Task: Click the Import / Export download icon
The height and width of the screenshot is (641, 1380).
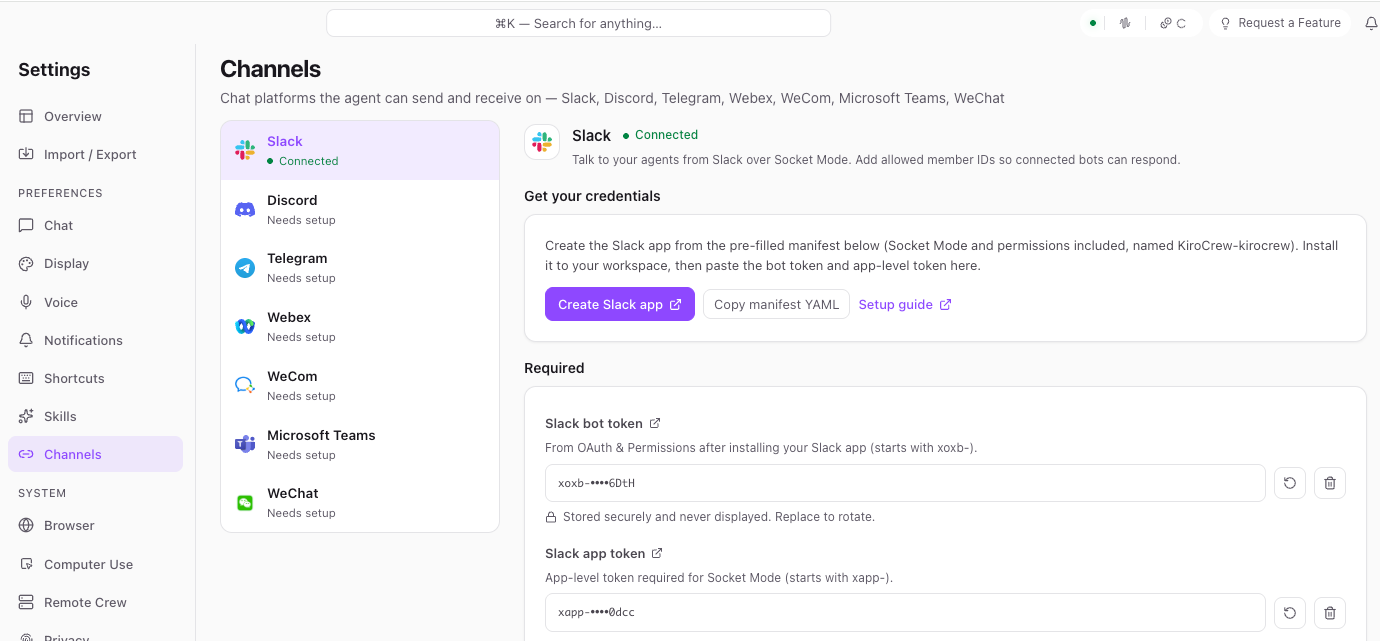Action: pos(26,154)
